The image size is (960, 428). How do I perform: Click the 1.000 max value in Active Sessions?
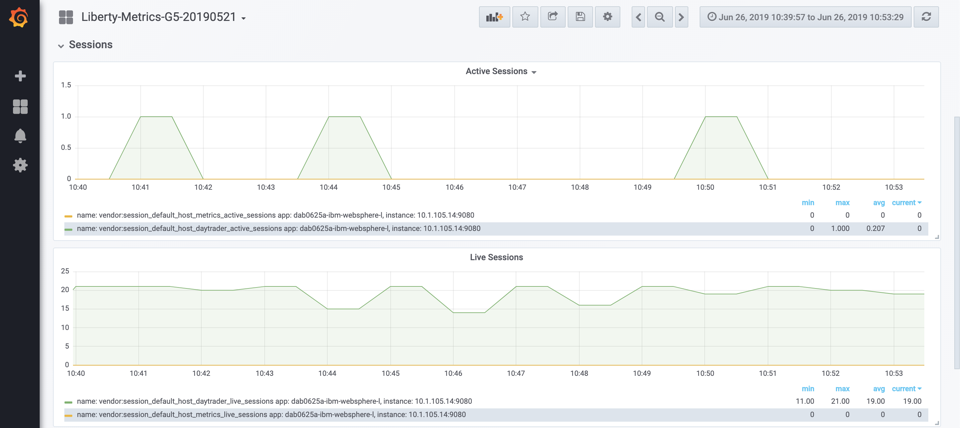pos(841,229)
